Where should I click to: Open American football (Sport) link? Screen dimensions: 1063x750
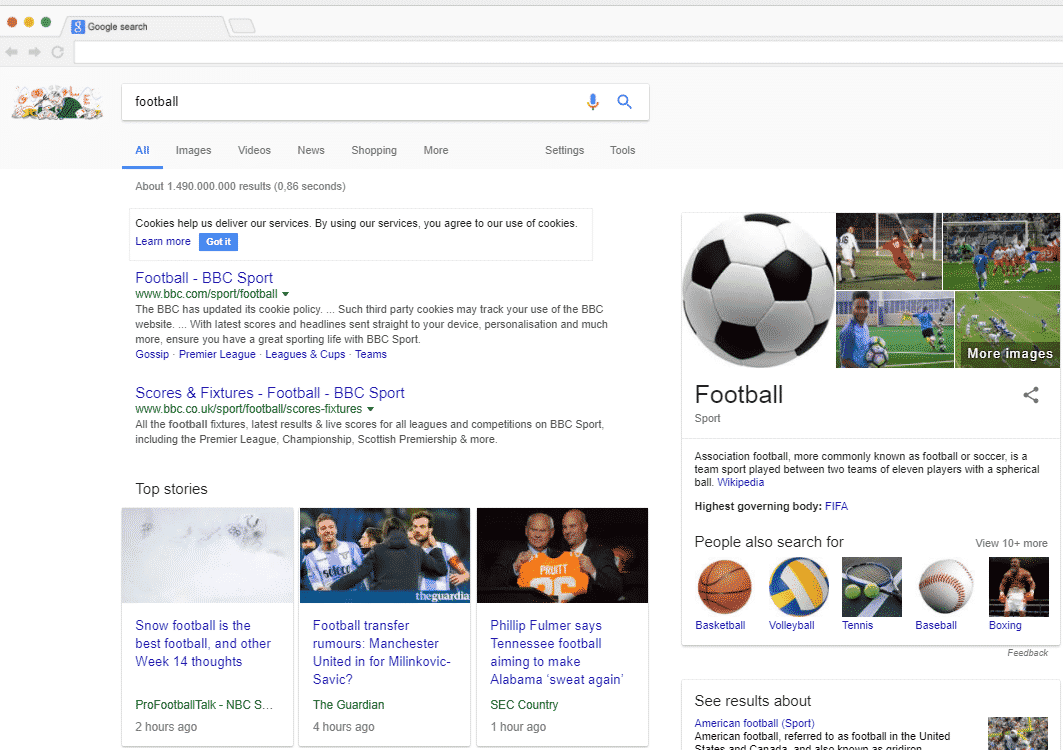(x=754, y=724)
